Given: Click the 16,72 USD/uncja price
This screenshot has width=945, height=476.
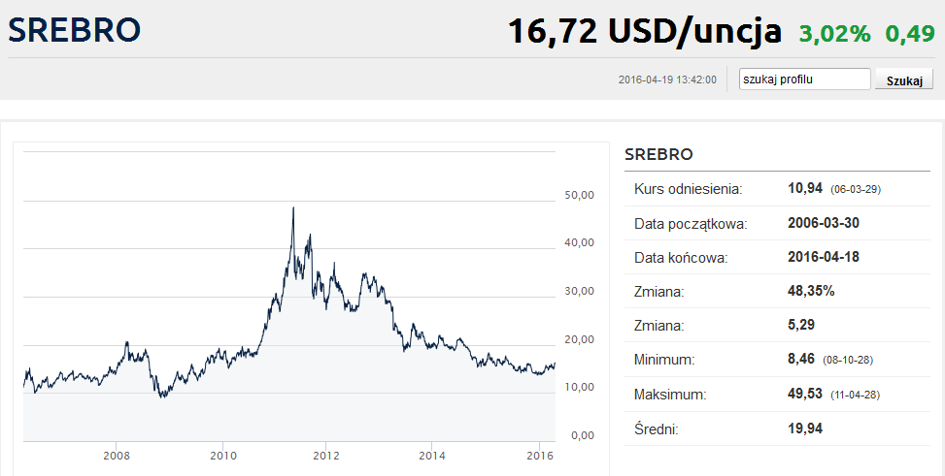Looking at the screenshot, I should point(644,31).
